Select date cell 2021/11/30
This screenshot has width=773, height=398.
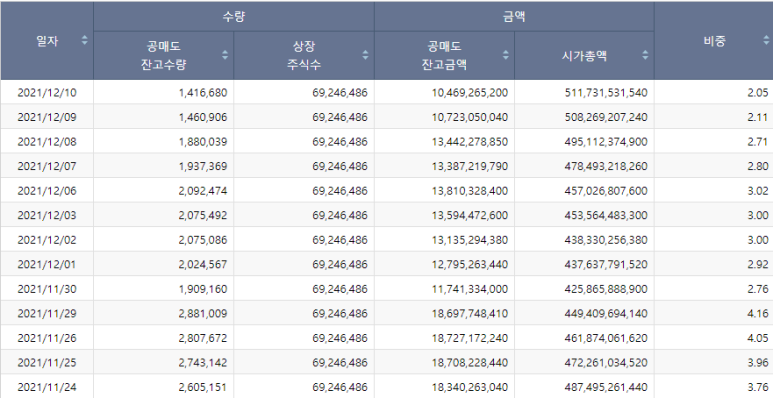click(47, 289)
